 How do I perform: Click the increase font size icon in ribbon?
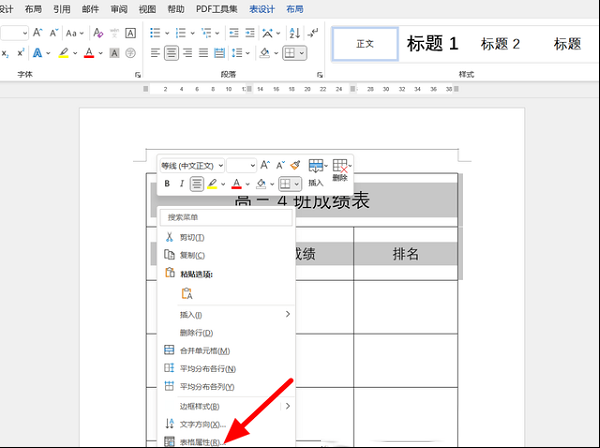pyautogui.click(x=37, y=33)
